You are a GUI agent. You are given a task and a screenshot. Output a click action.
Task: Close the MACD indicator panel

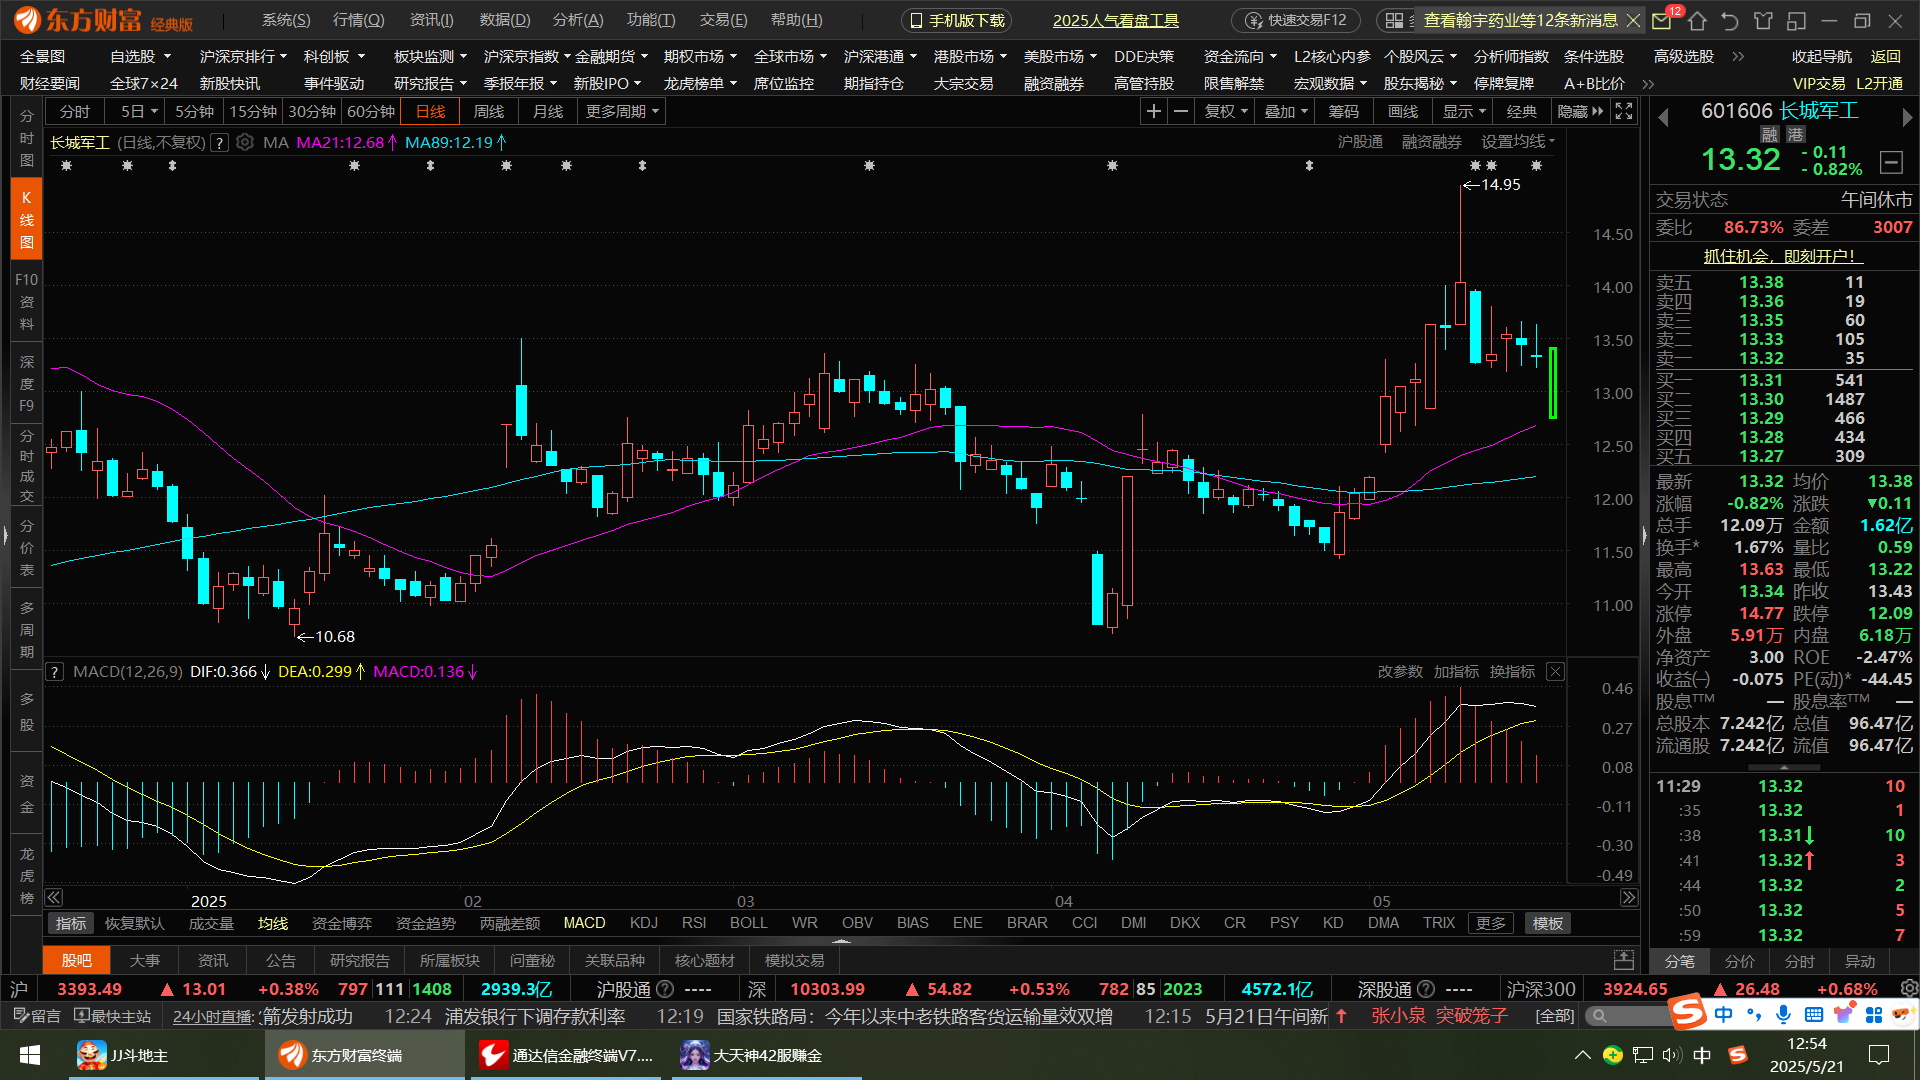[1555, 672]
